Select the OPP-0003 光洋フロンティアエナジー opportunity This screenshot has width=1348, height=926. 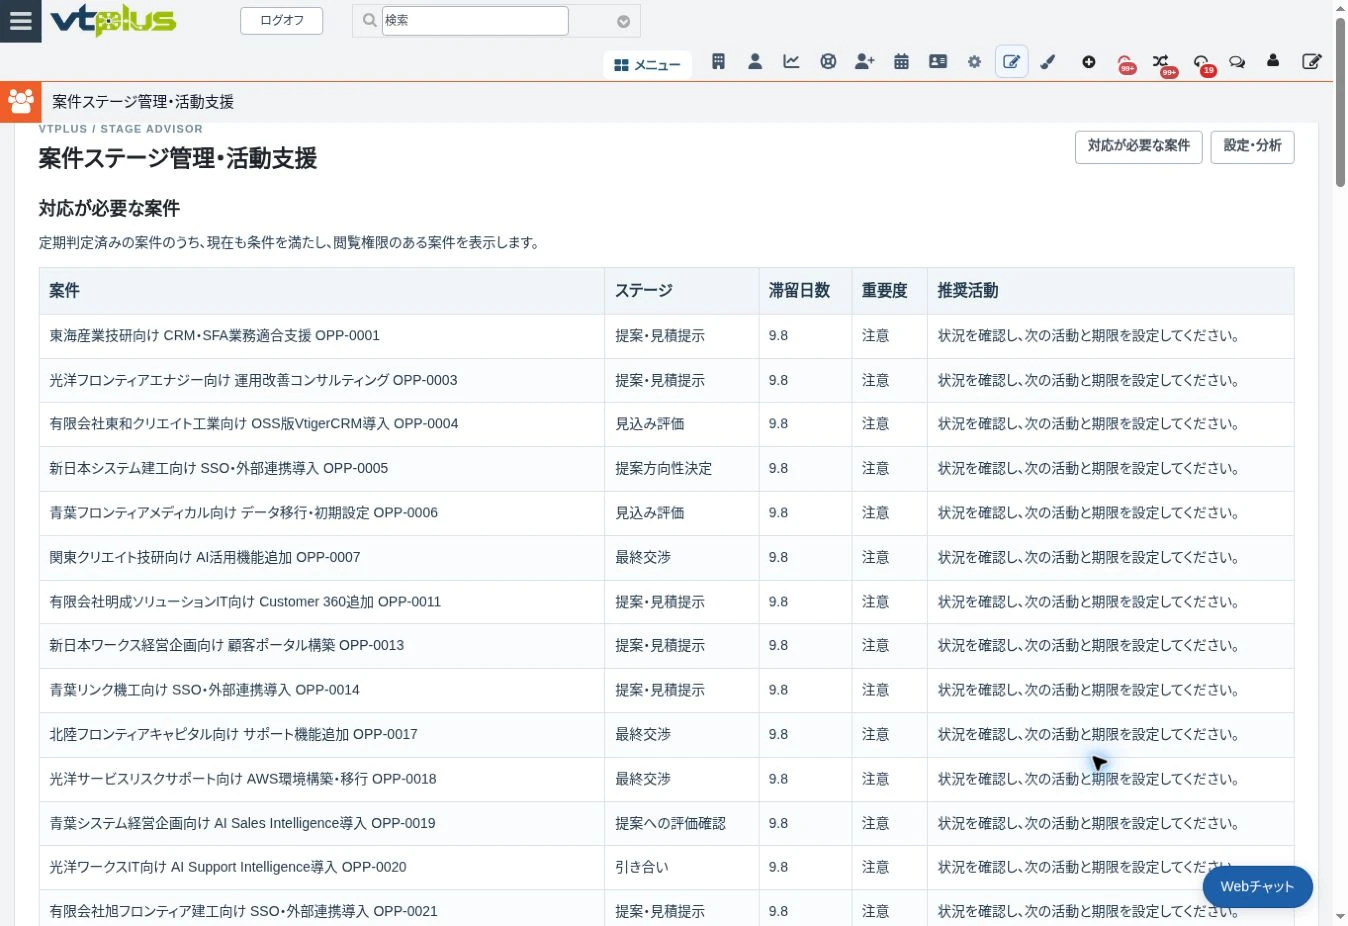point(666,381)
